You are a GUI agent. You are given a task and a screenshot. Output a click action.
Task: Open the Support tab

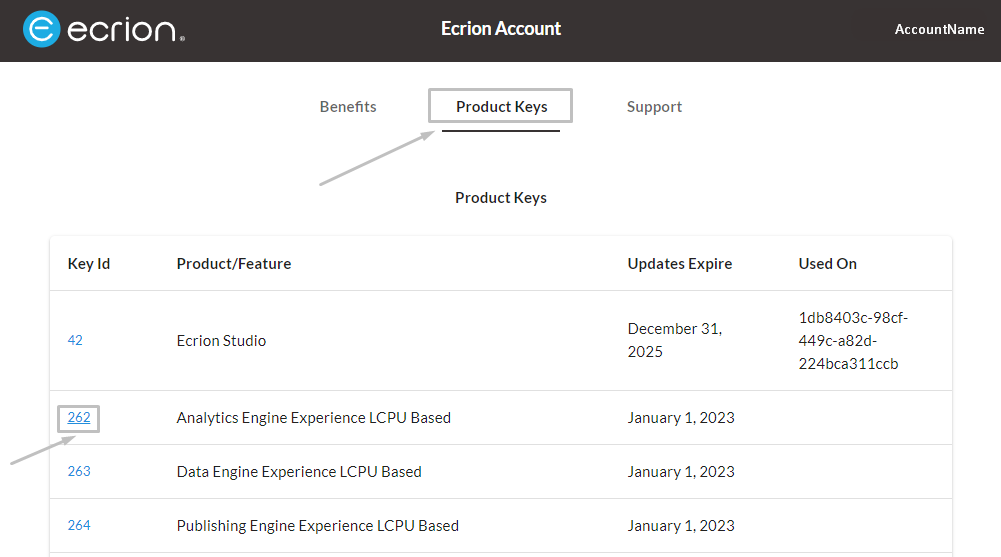(x=654, y=107)
